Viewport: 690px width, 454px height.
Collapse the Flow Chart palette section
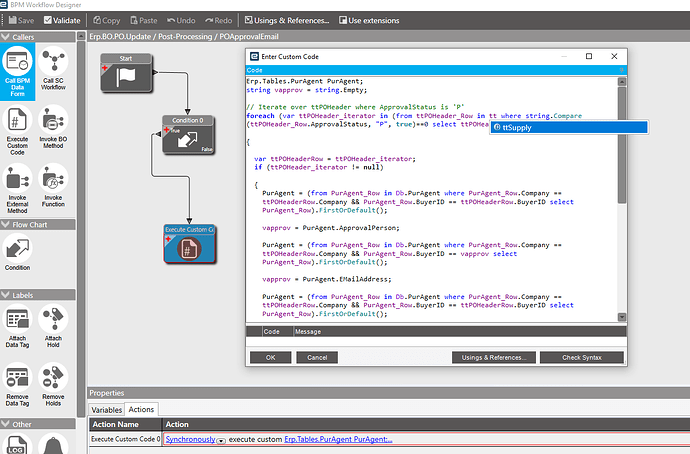coord(6,225)
